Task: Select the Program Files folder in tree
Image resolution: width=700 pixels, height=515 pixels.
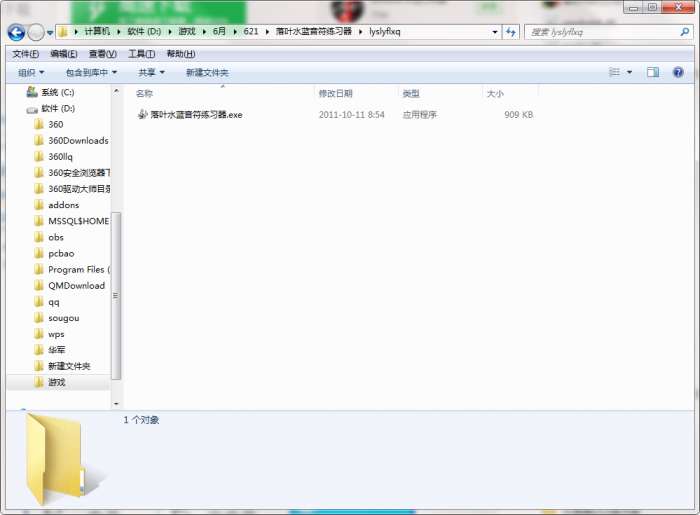Action: [x=79, y=270]
